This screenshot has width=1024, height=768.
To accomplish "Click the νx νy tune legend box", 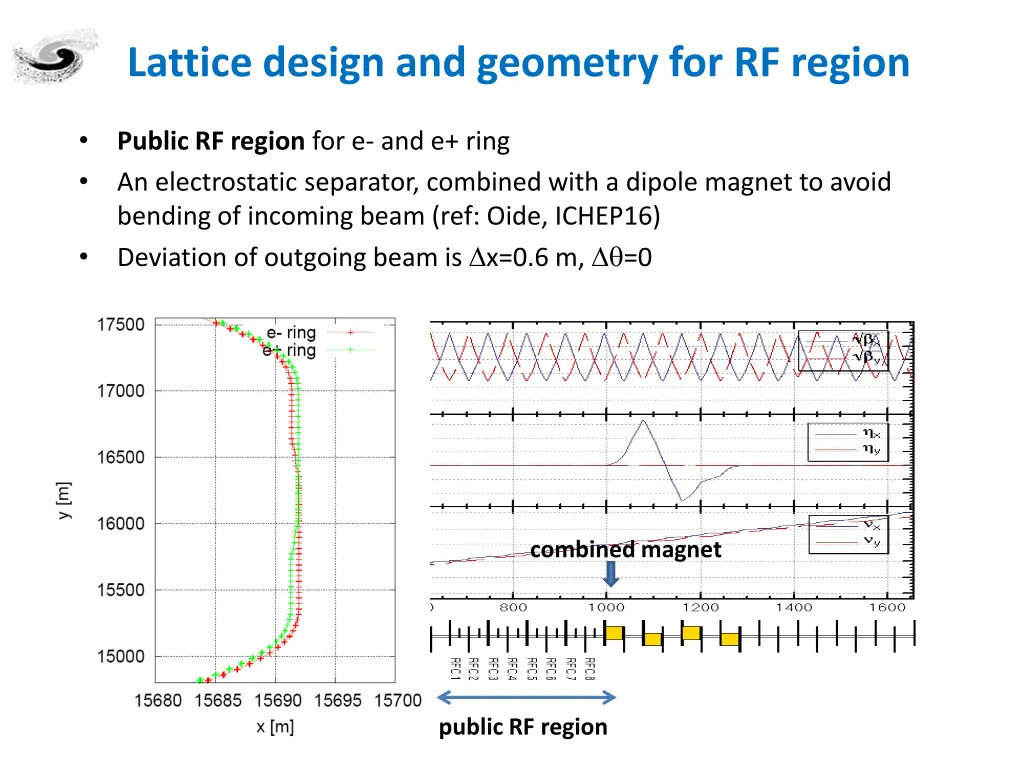I will 848,535.
